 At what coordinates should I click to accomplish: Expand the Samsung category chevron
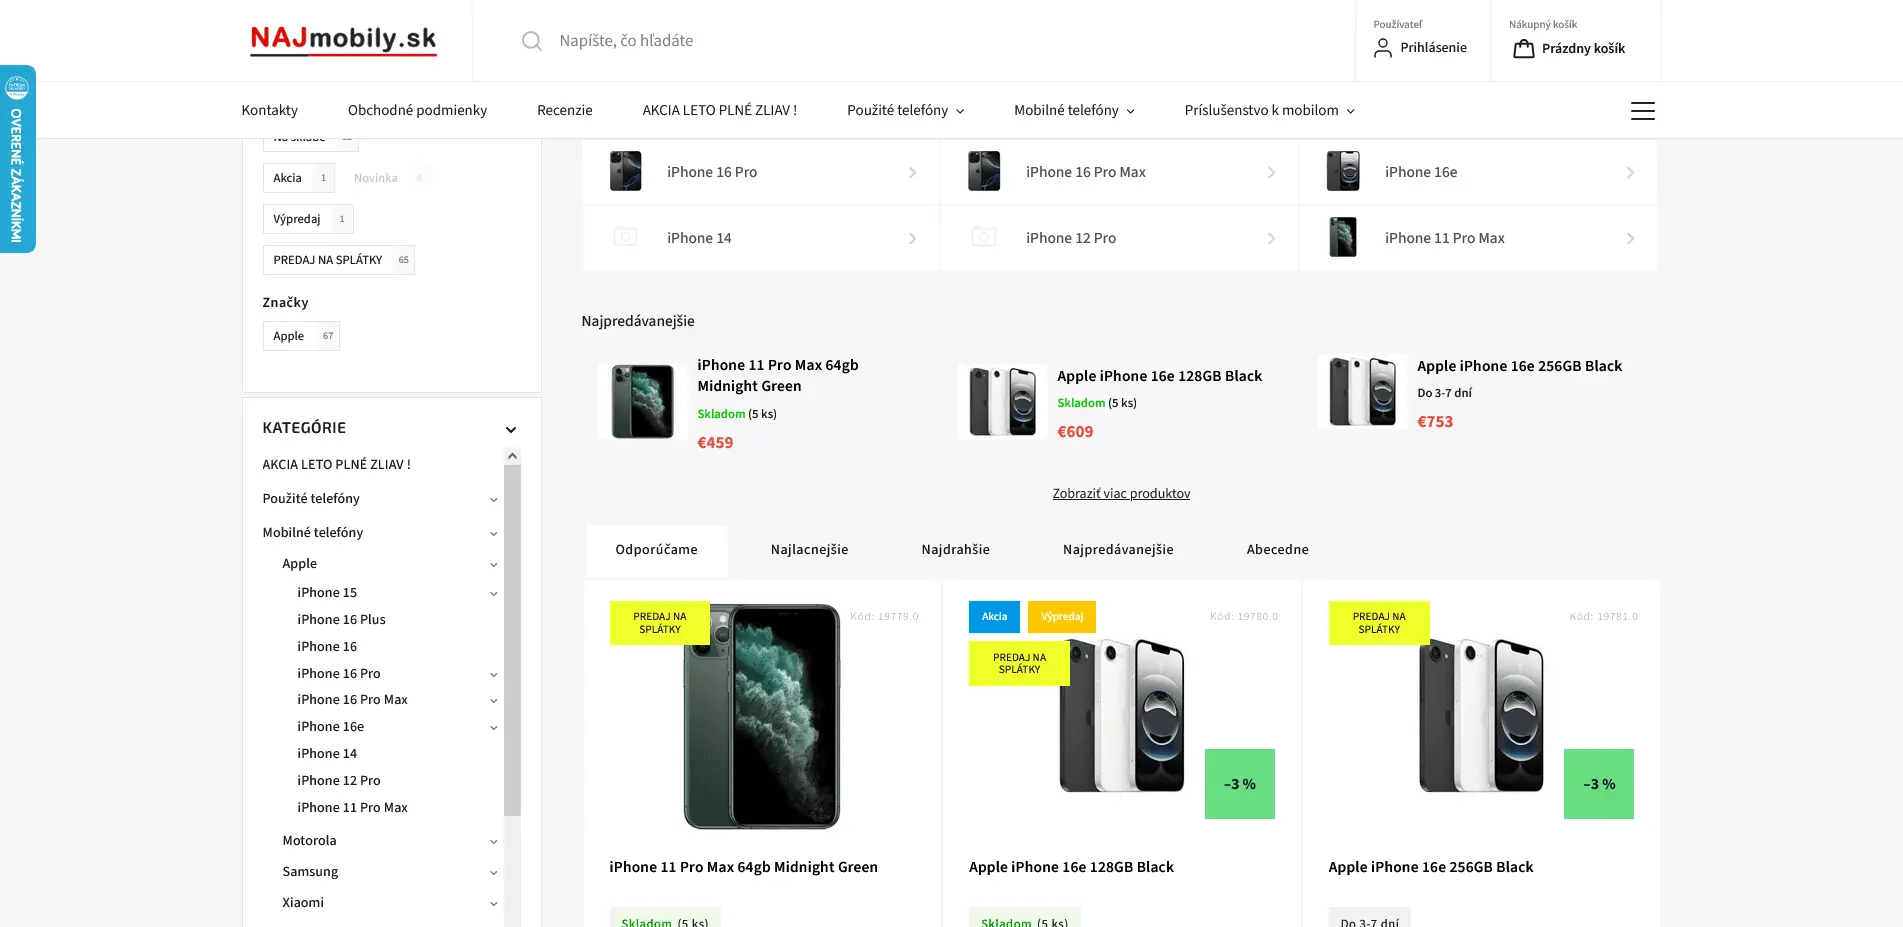[x=493, y=873]
